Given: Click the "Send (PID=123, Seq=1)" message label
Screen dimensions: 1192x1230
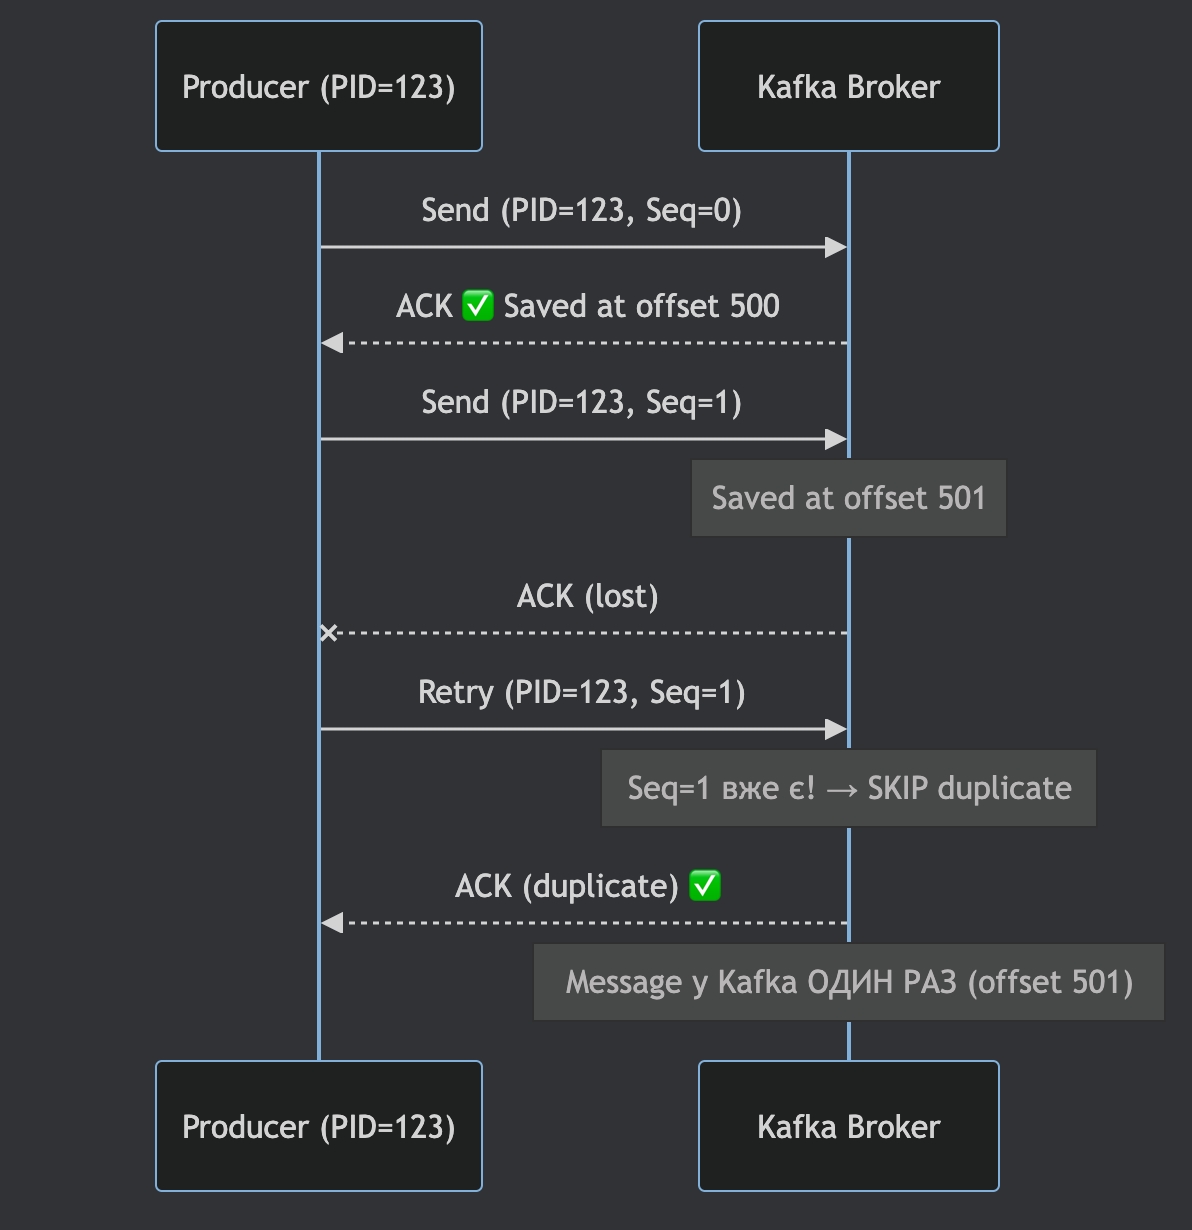Looking at the screenshot, I should 581,403.
